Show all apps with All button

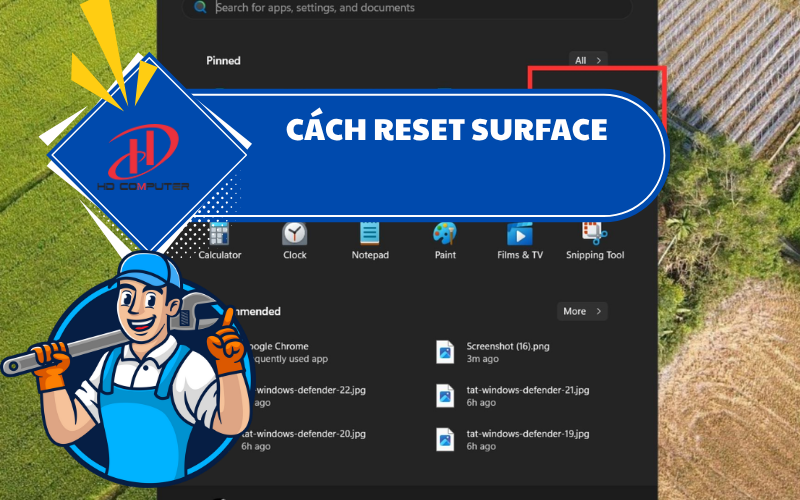click(x=588, y=60)
